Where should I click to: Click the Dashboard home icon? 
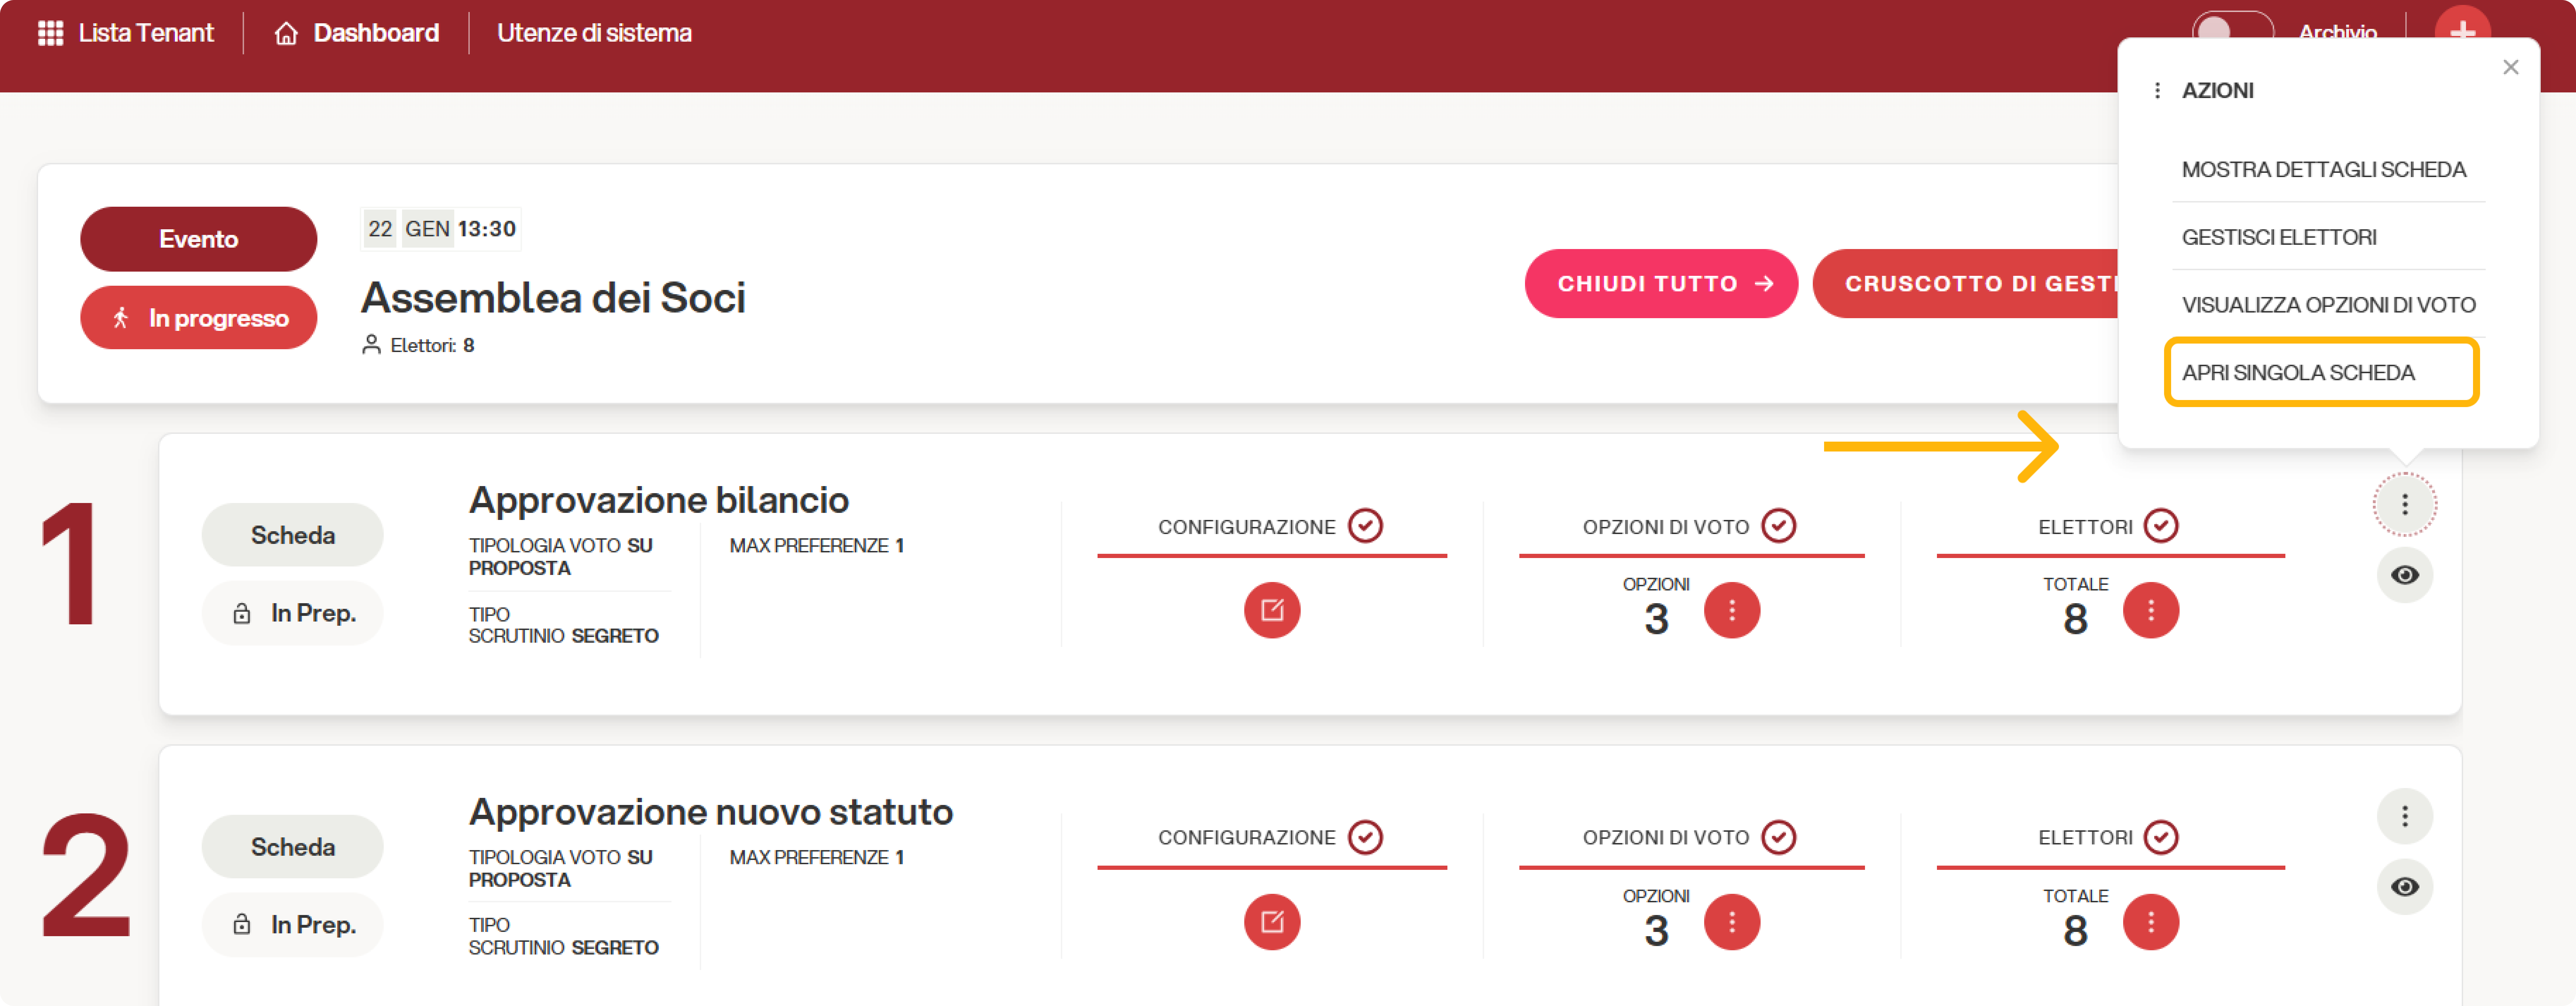pyautogui.click(x=286, y=34)
